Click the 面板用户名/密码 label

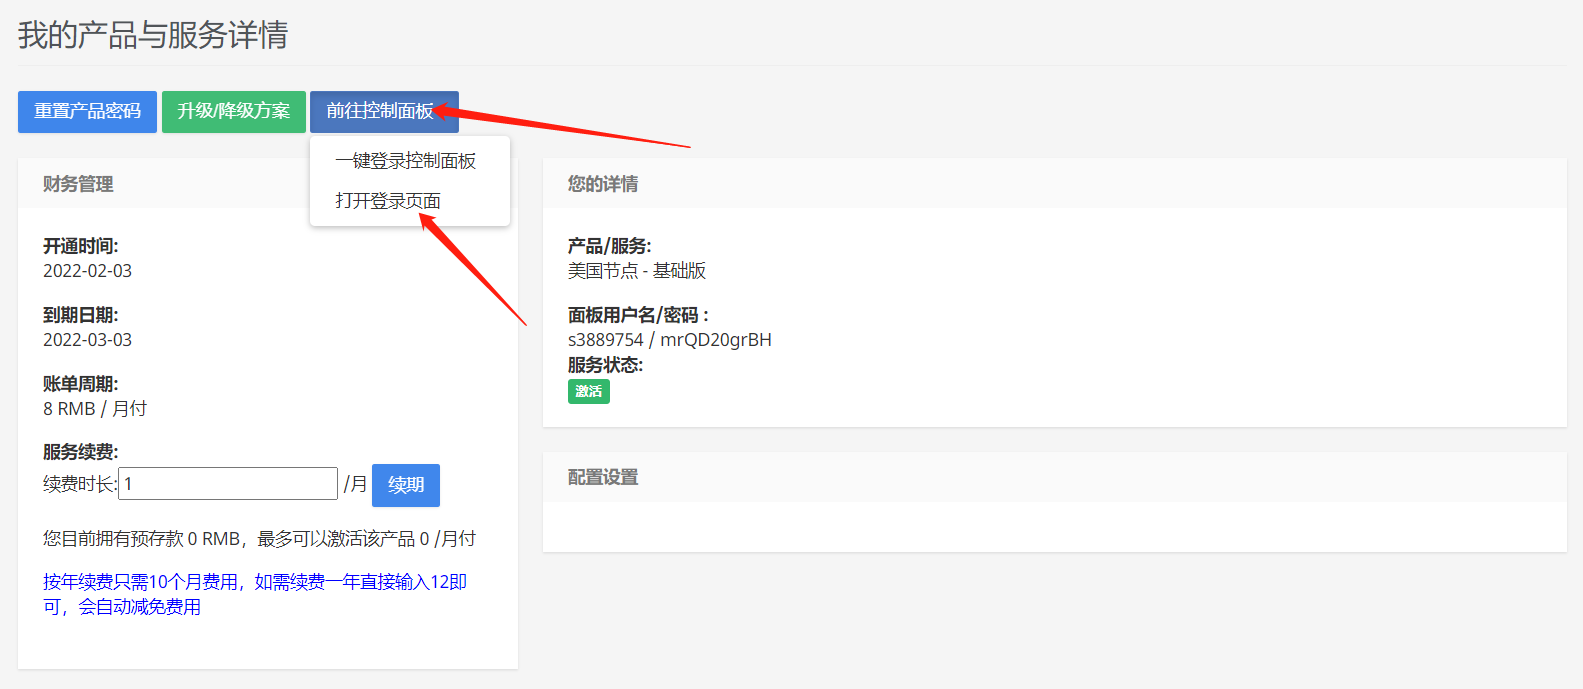tap(638, 315)
